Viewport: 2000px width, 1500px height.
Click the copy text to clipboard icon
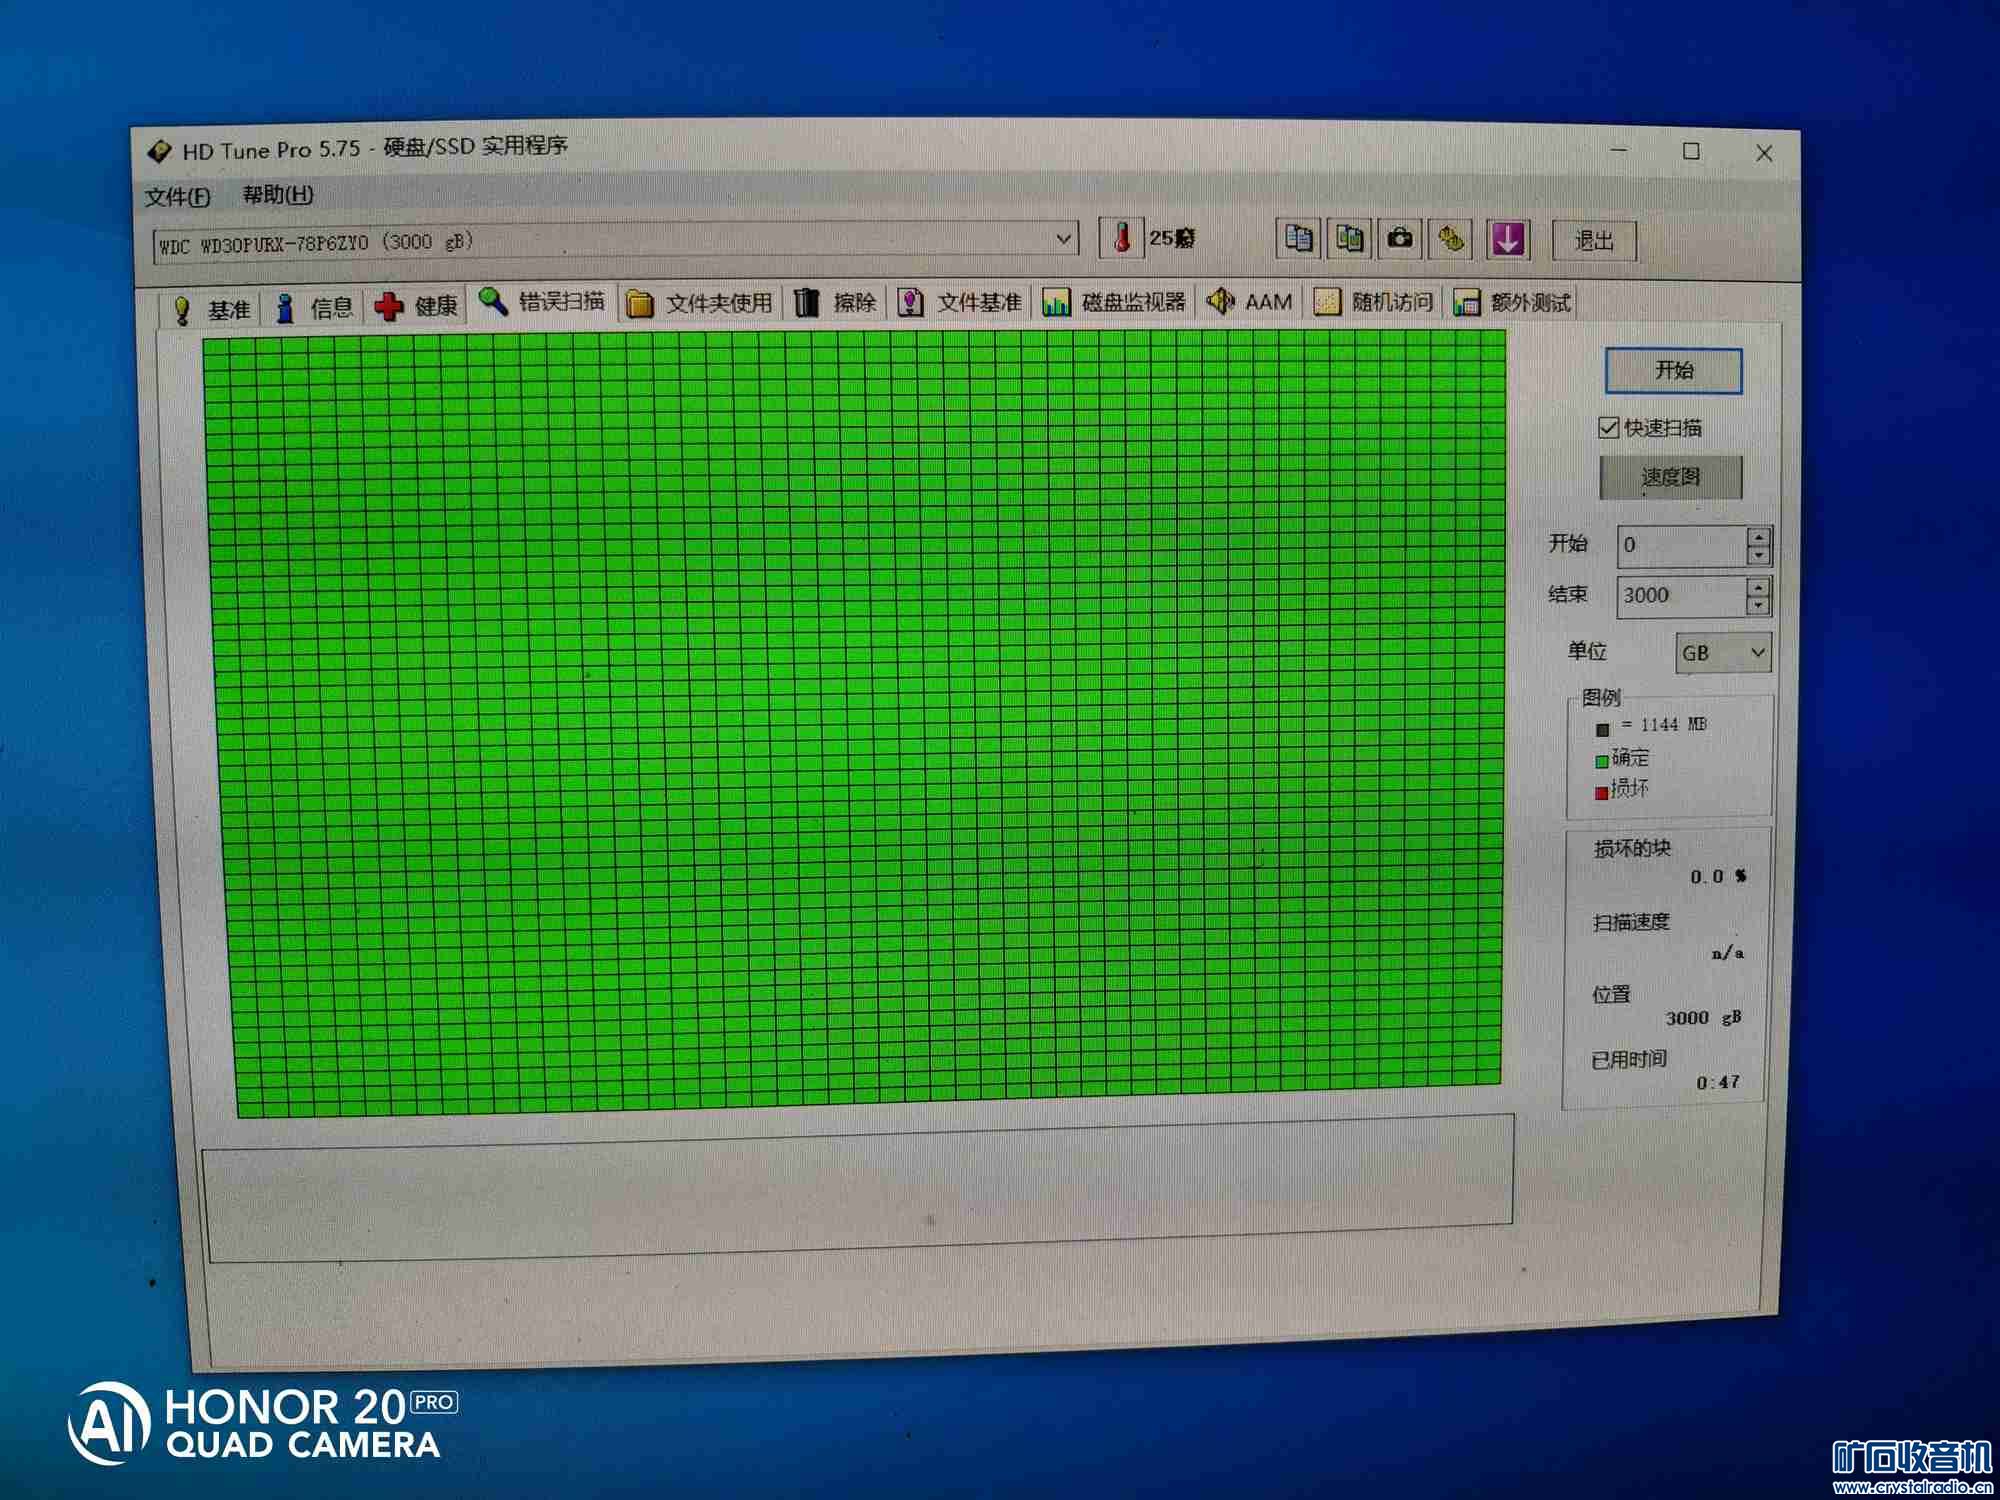click(x=1298, y=239)
